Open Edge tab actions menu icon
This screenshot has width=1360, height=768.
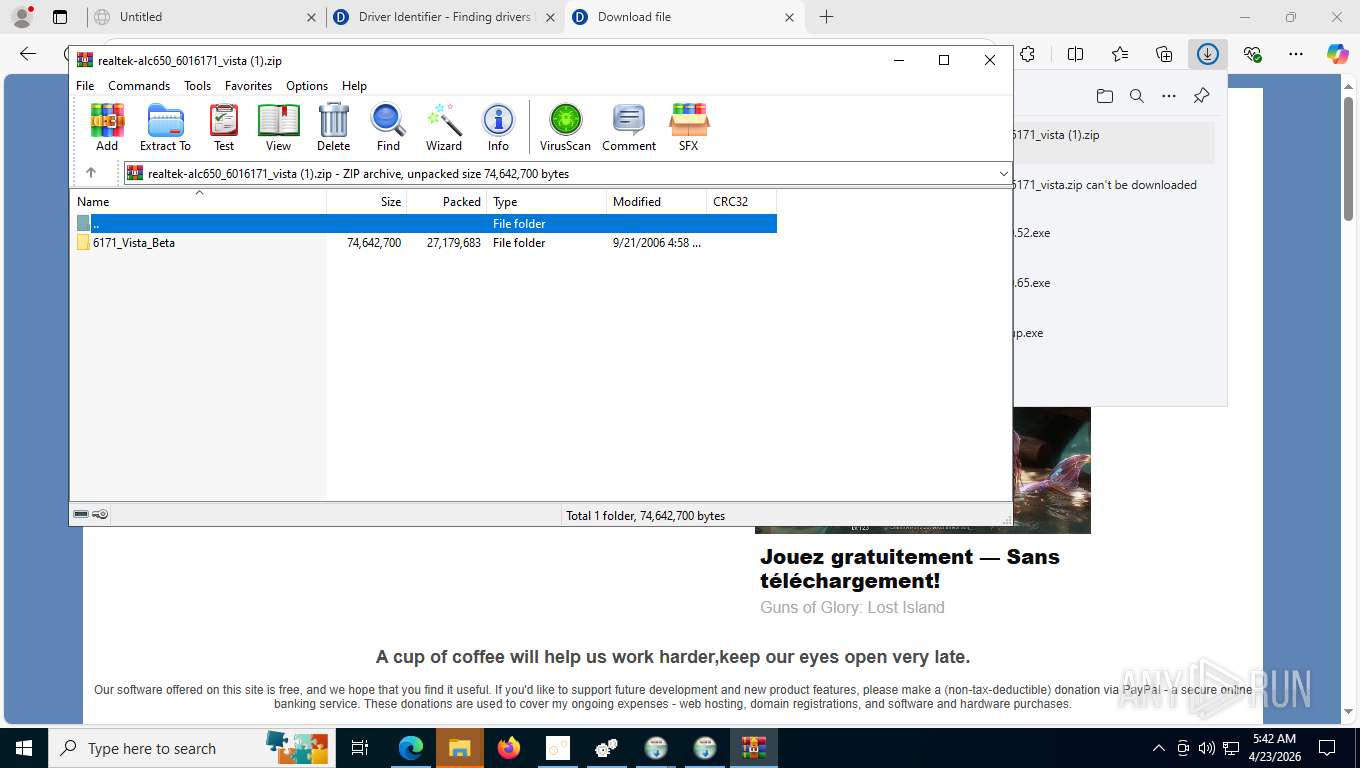point(60,17)
